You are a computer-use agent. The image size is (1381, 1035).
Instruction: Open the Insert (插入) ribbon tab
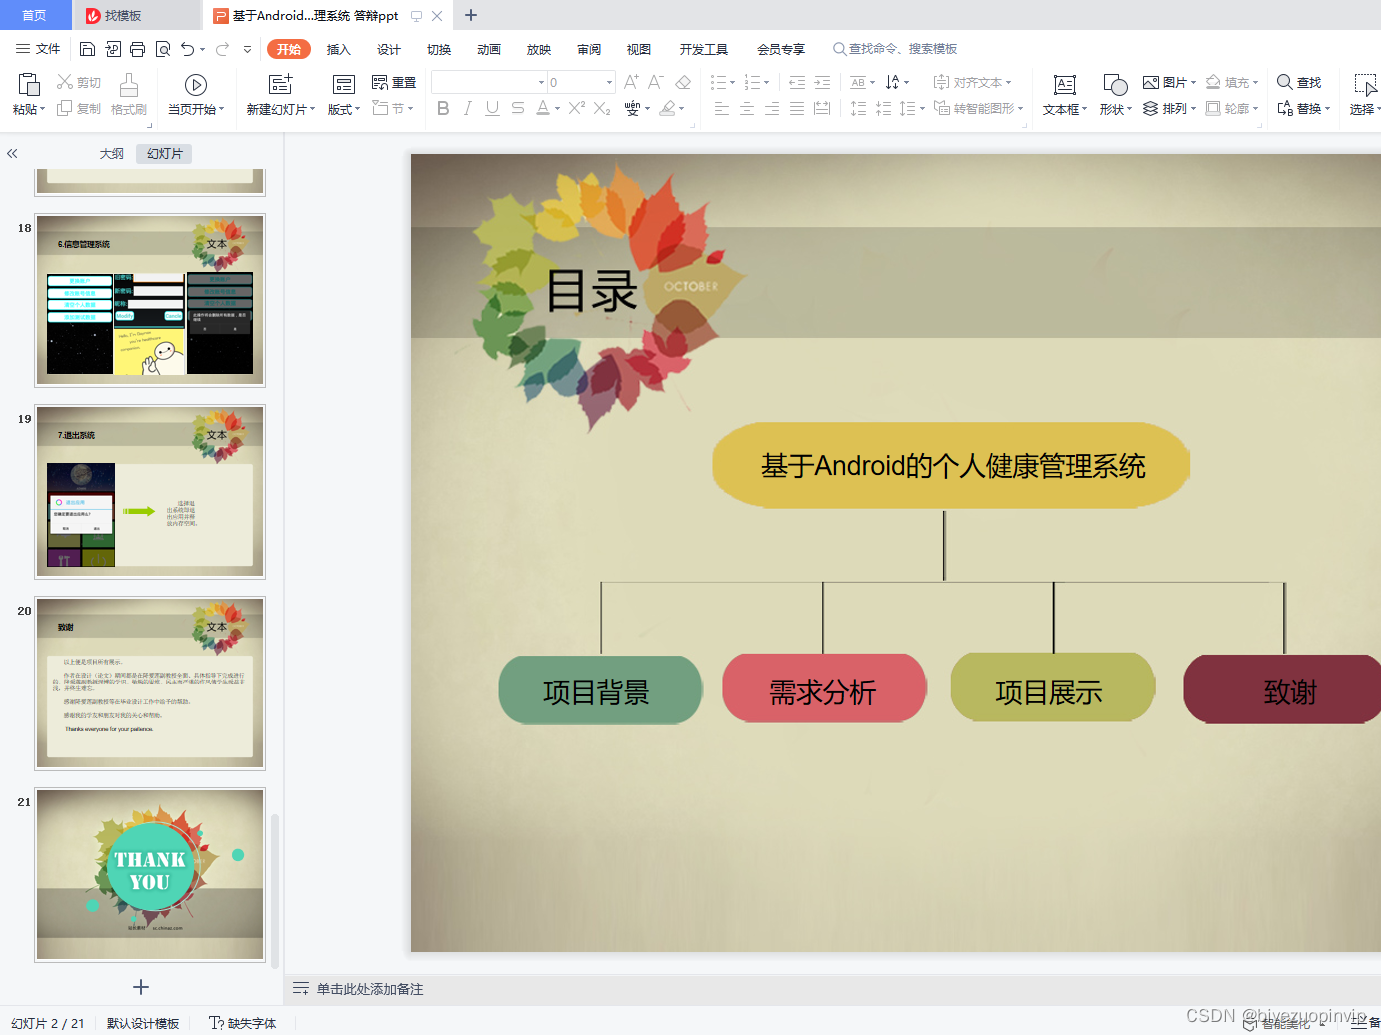[x=339, y=49]
